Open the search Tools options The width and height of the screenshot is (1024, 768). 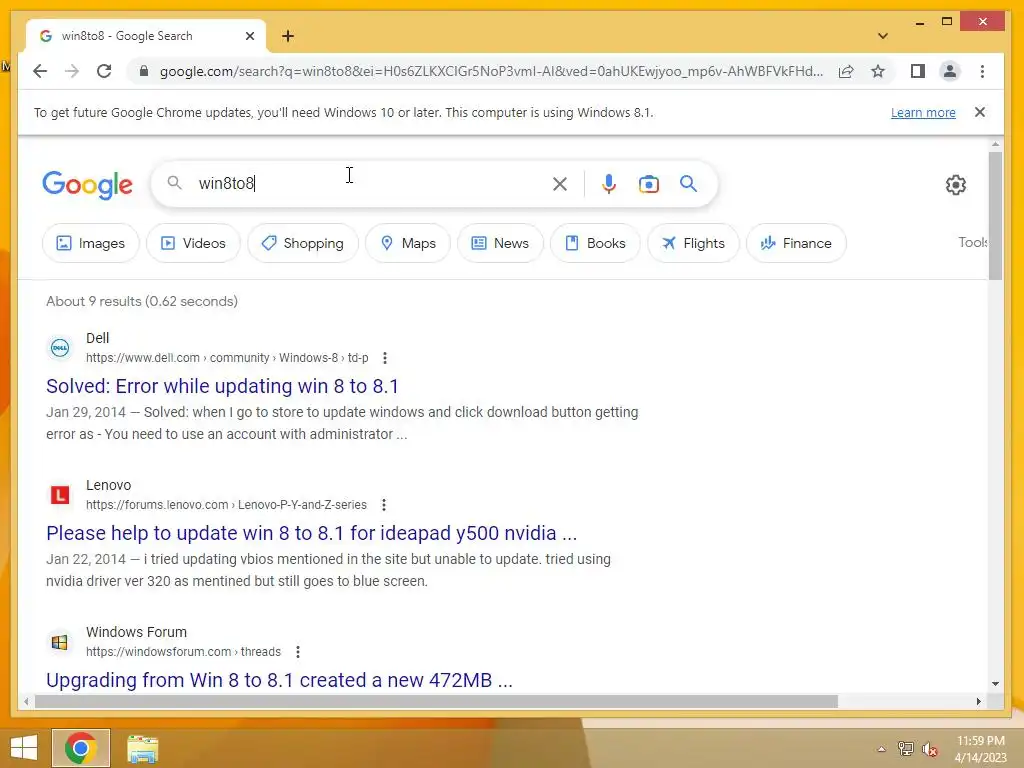click(x=972, y=242)
